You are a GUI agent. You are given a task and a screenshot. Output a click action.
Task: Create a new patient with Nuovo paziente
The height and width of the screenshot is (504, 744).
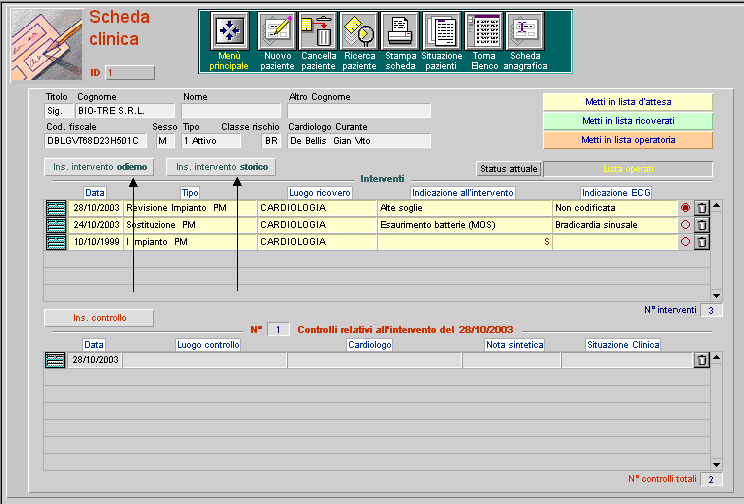(277, 31)
